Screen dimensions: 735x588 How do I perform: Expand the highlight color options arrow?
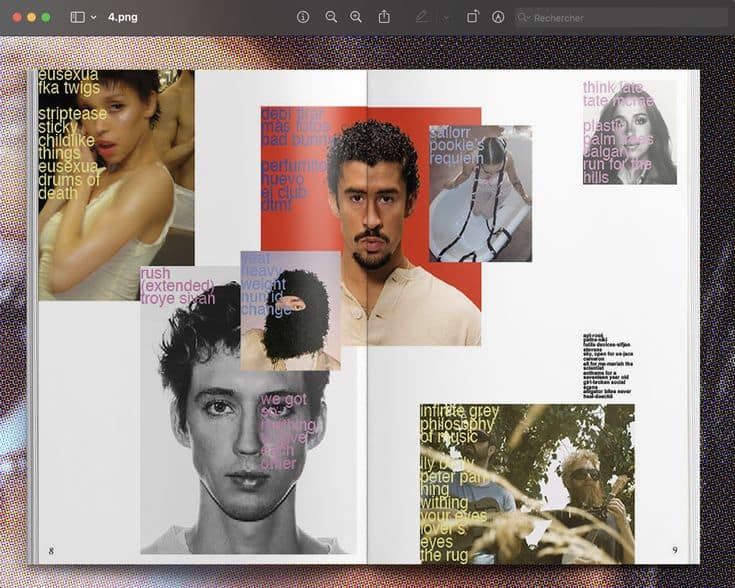pyautogui.click(x=445, y=17)
